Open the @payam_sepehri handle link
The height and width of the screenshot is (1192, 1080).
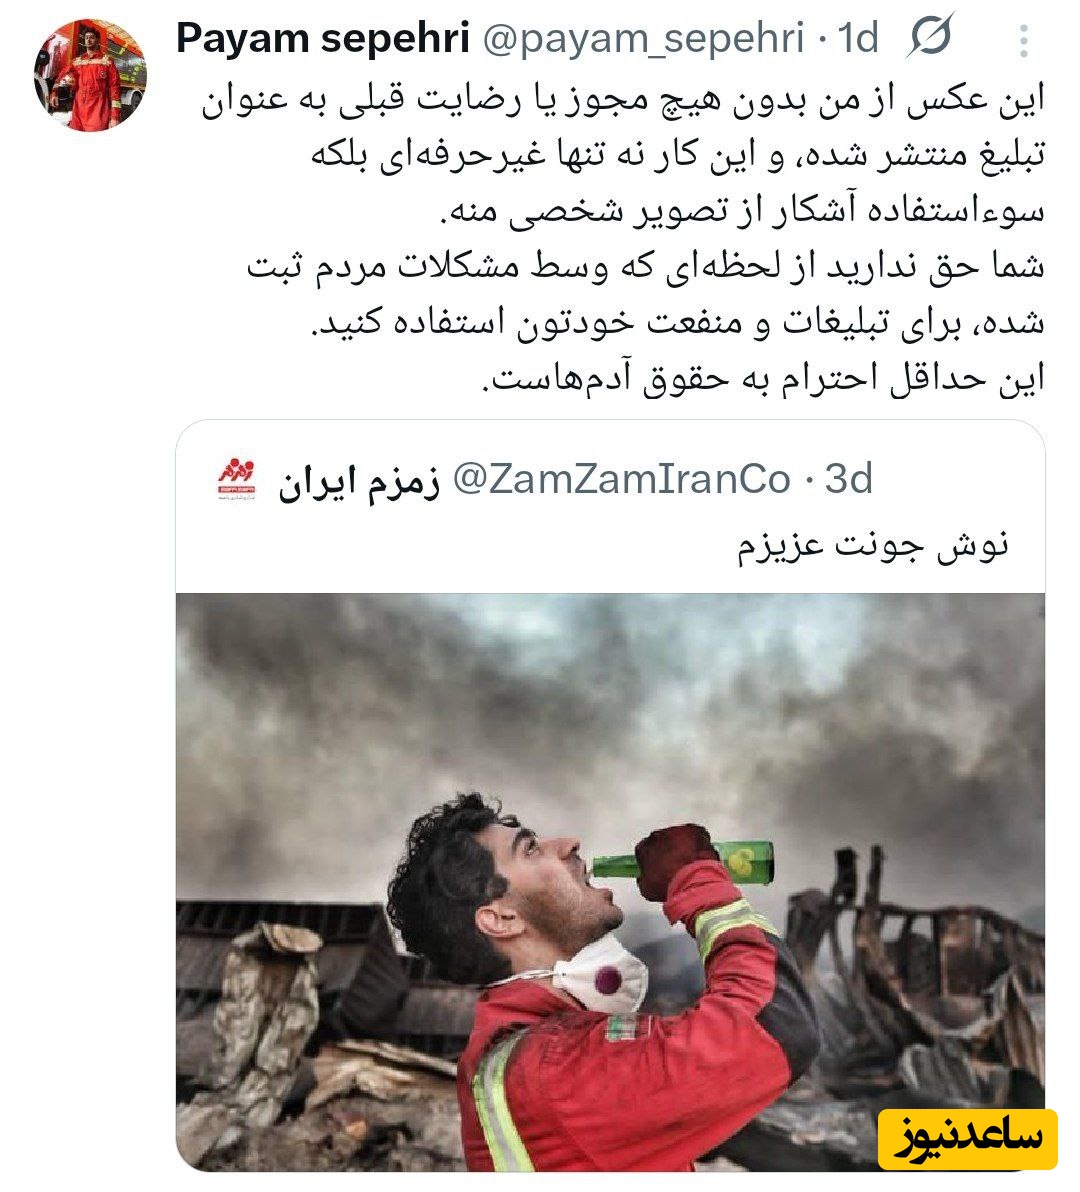(x=643, y=39)
